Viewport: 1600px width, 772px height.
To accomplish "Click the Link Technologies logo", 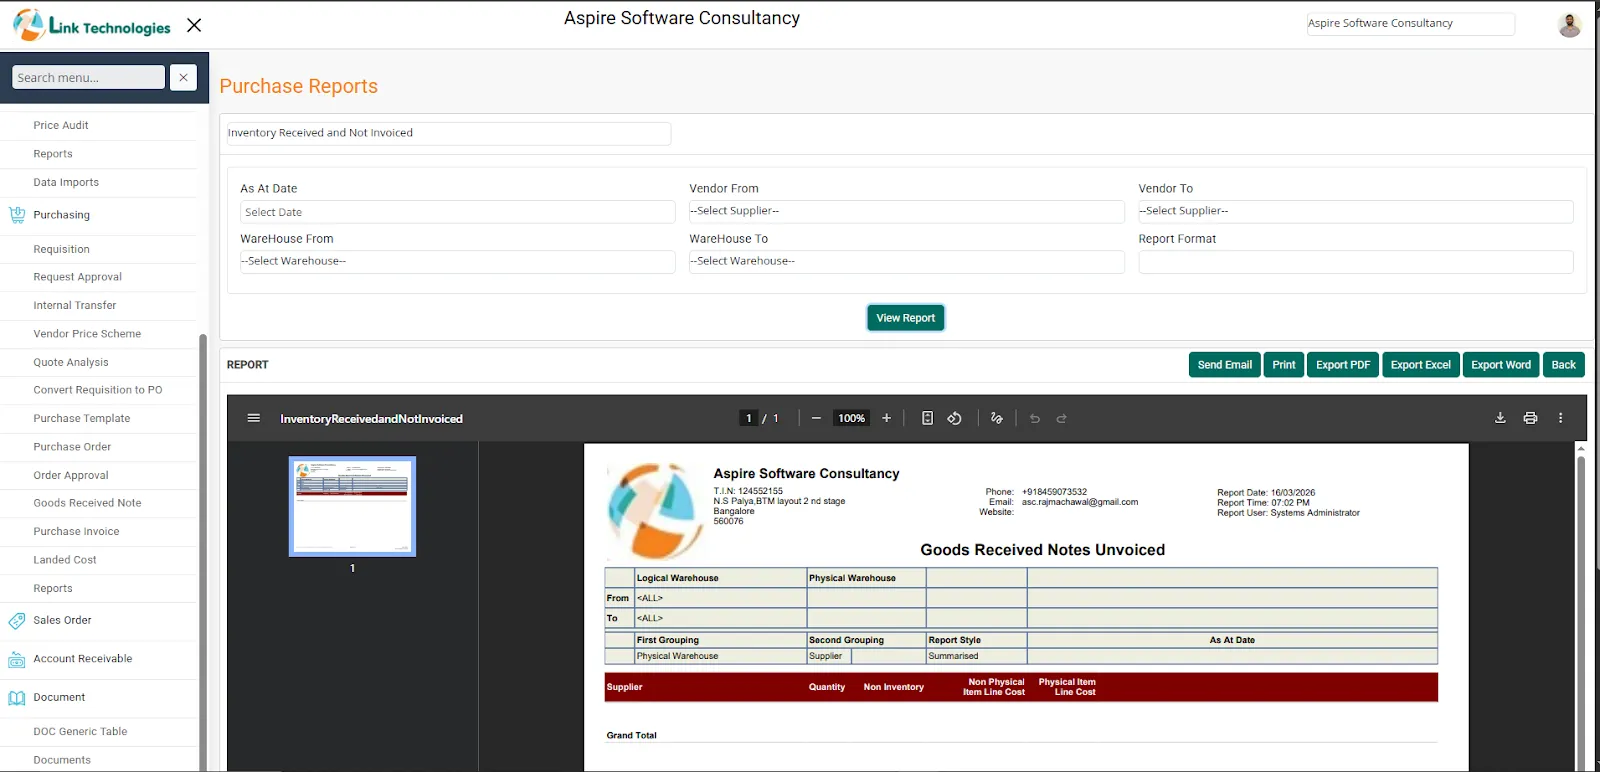I will click(x=91, y=25).
